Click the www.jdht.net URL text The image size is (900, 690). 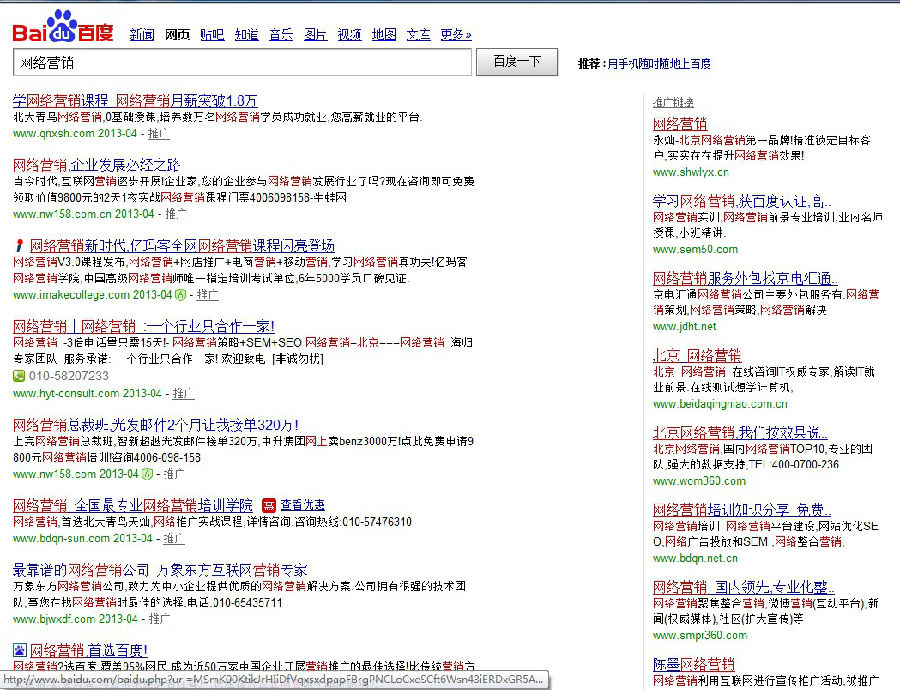pos(685,326)
